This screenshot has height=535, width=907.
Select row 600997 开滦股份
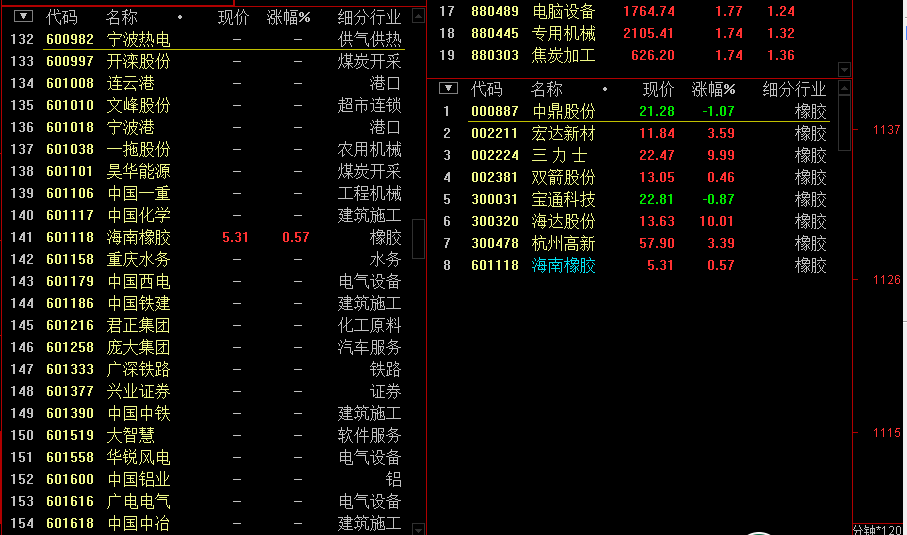207,61
